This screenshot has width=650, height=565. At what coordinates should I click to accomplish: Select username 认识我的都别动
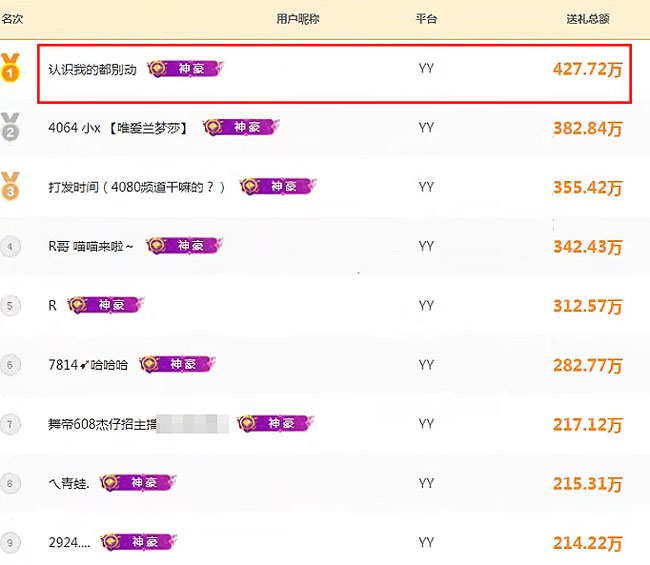point(92,69)
